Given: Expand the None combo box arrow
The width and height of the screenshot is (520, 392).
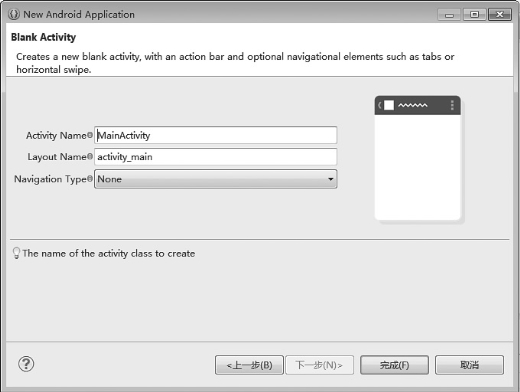Looking at the screenshot, I should (330, 179).
